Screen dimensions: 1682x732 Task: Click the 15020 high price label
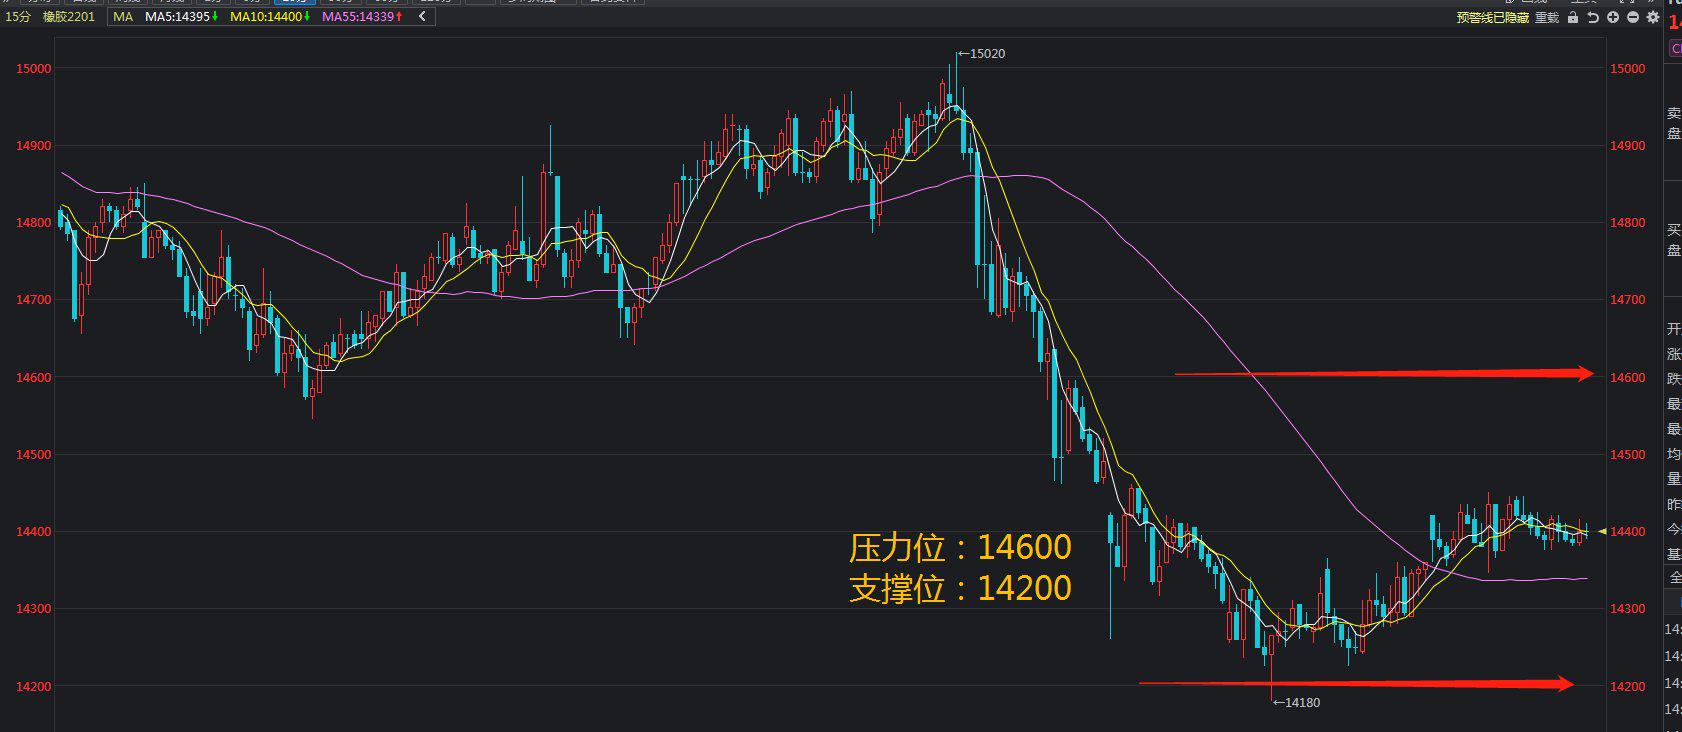986,54
